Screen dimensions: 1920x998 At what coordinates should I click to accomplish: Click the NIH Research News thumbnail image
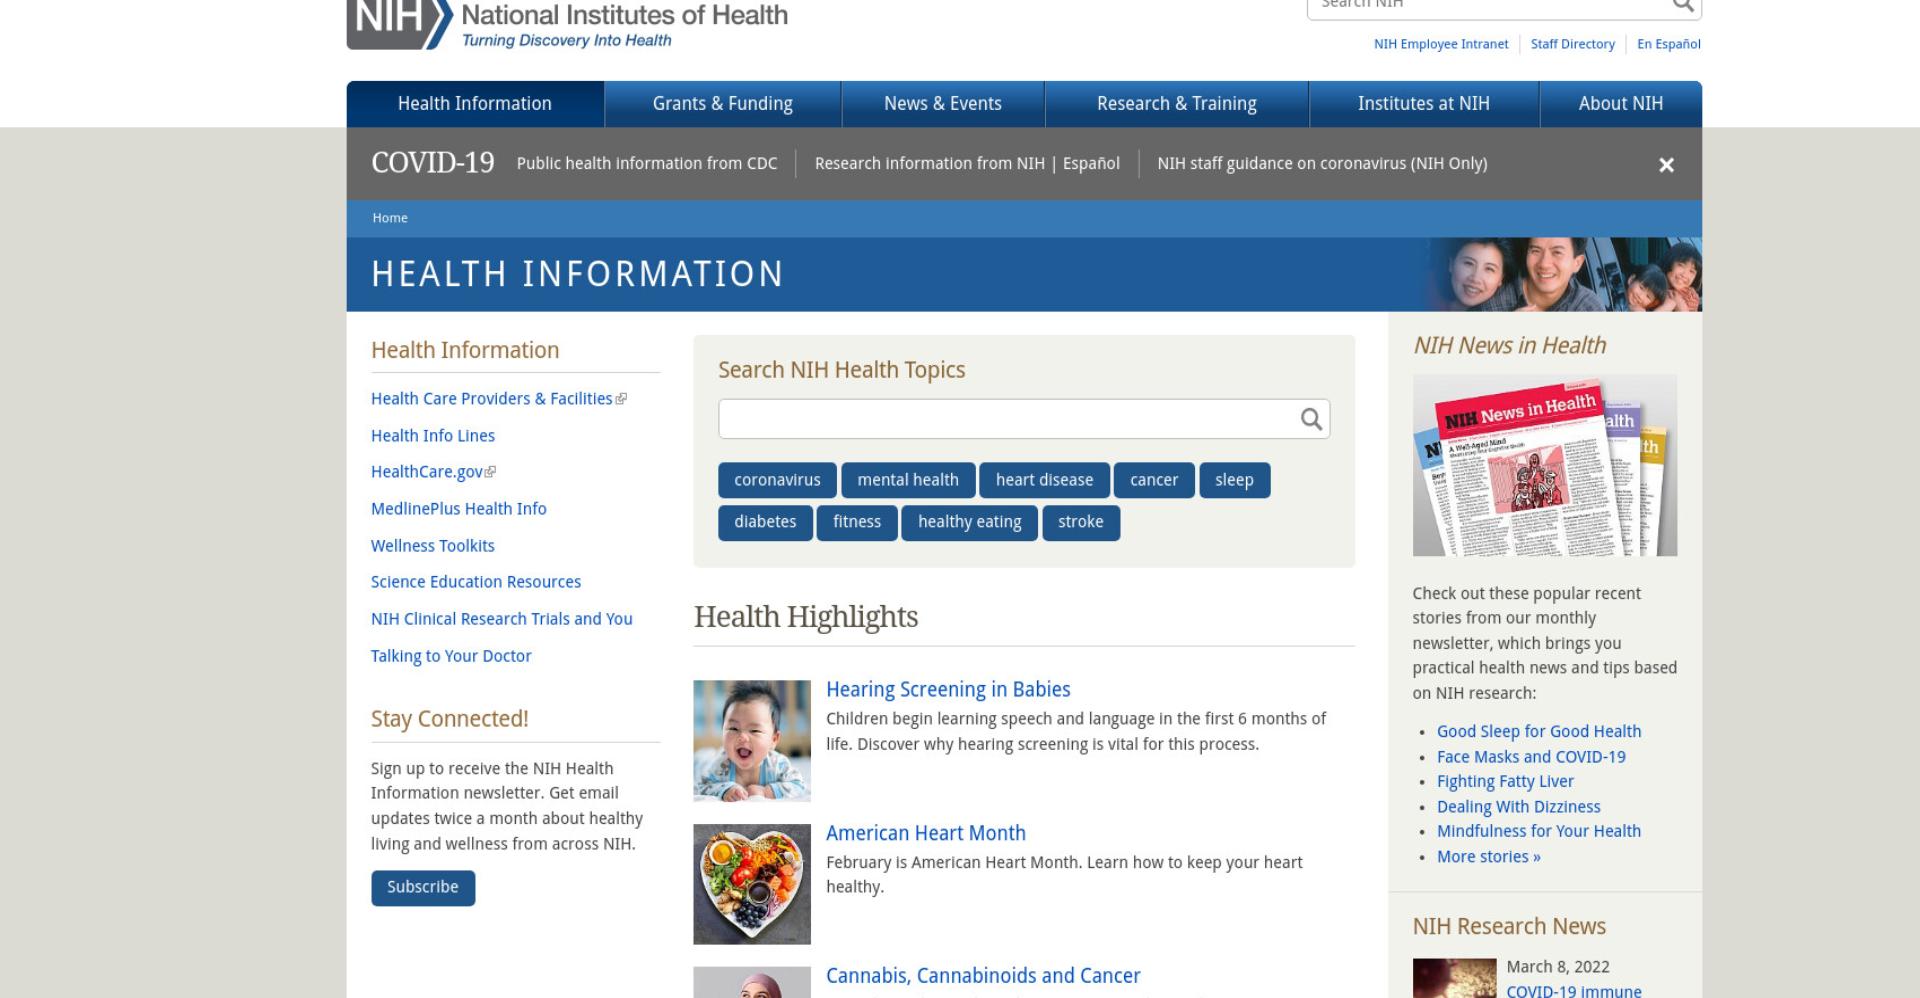pos(1454,978)
